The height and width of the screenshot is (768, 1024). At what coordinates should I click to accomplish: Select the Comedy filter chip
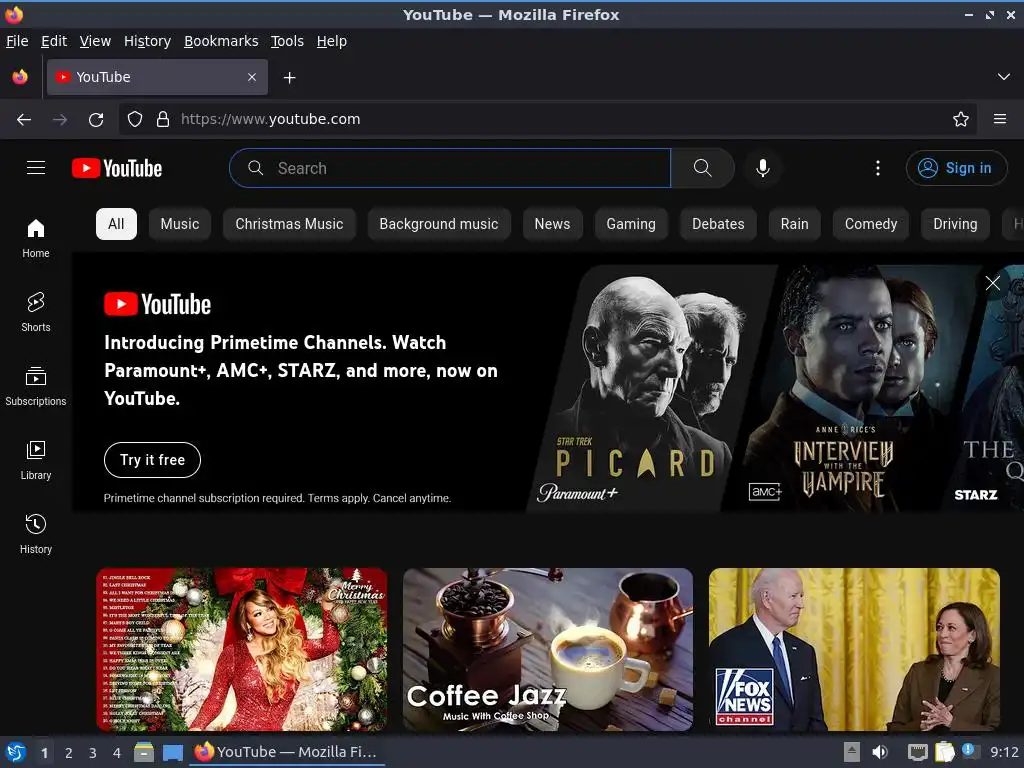(x=871, y=224)
